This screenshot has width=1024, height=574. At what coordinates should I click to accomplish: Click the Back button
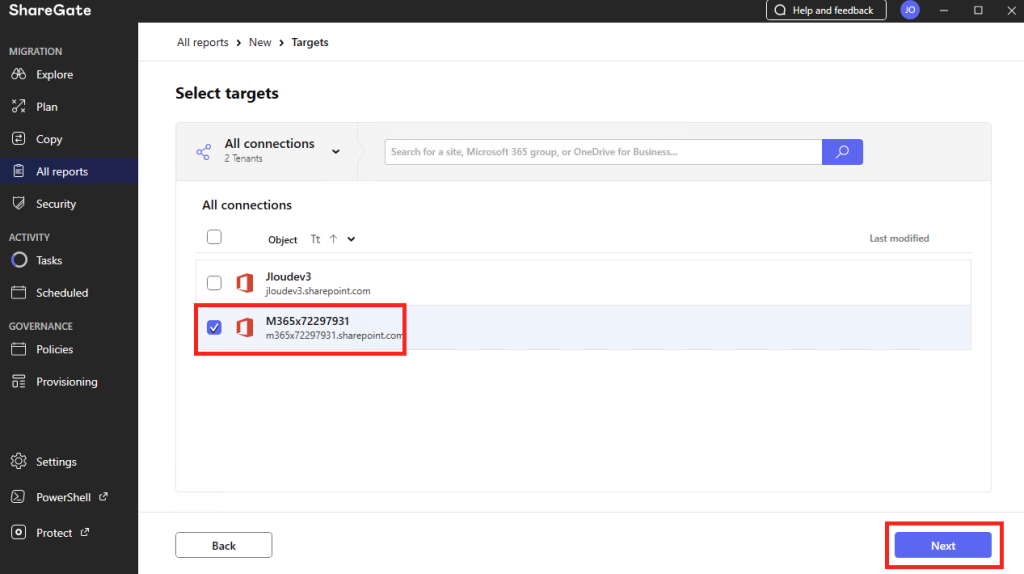pos(223,545)
